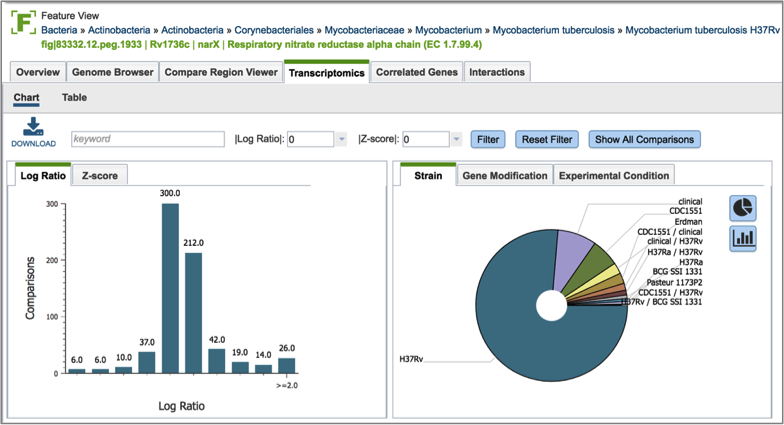Switch to pie chart view
The width and height of the screenshot is (784, 425).
[x=742, y=208]
